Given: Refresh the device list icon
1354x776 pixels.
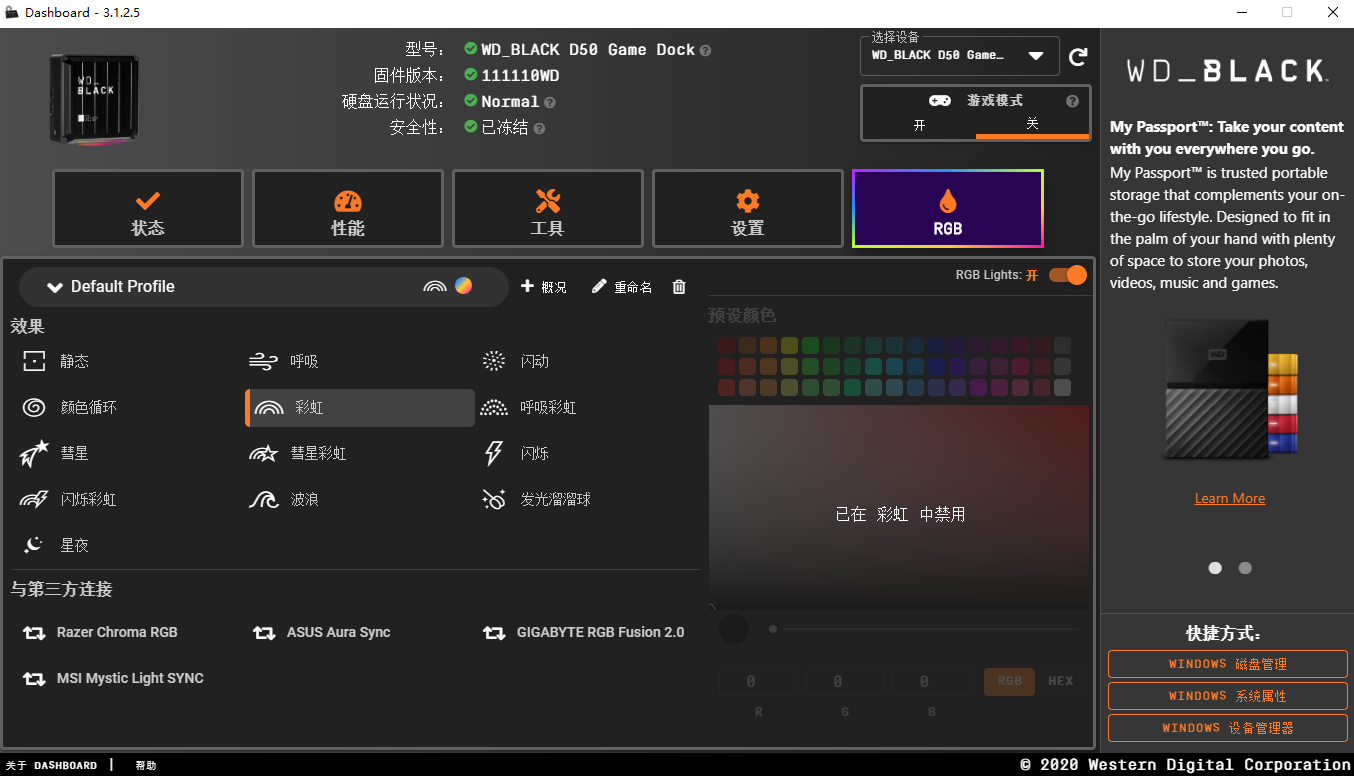Looking at the screenshot, I should click(1078, 57).
